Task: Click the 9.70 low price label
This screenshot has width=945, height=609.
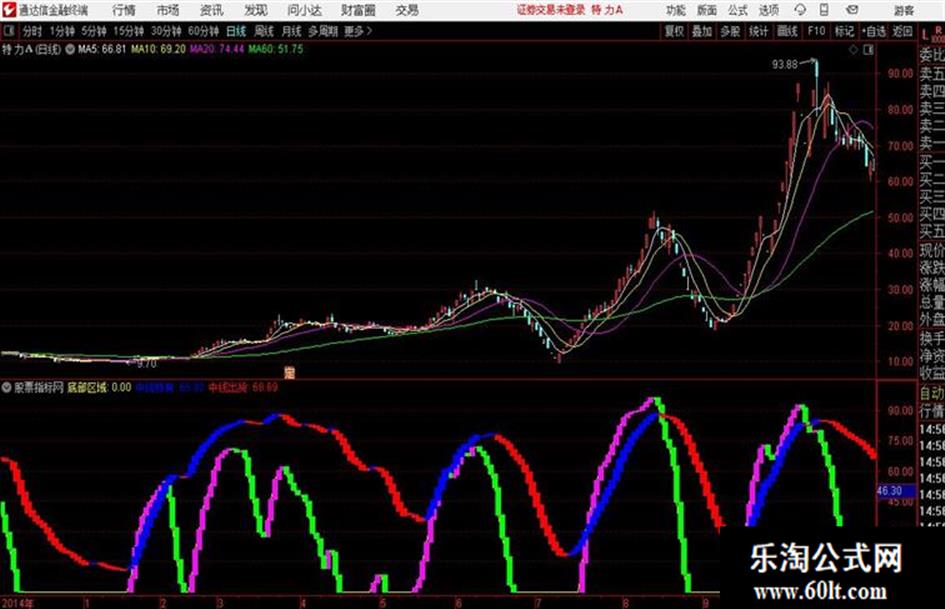Action: point(146,364)
